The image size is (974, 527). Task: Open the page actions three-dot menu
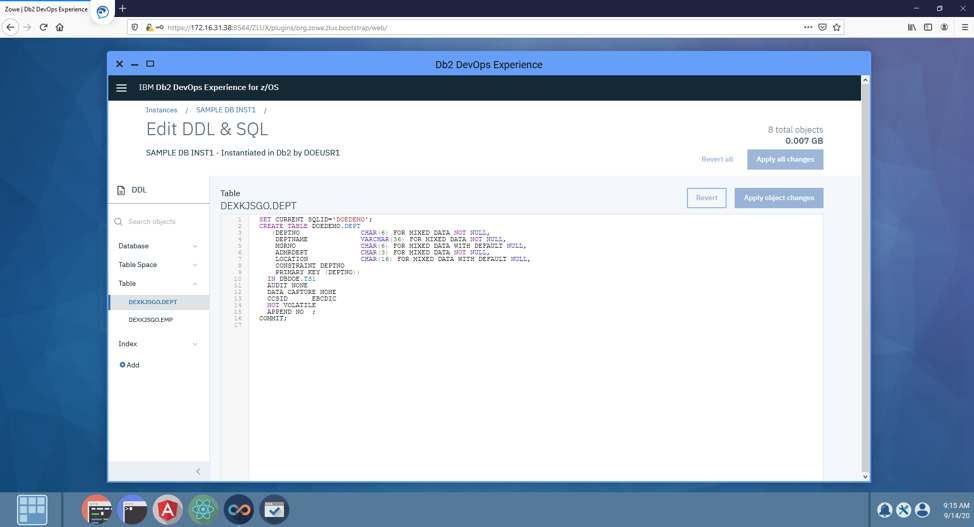click(x=808, y=27)
